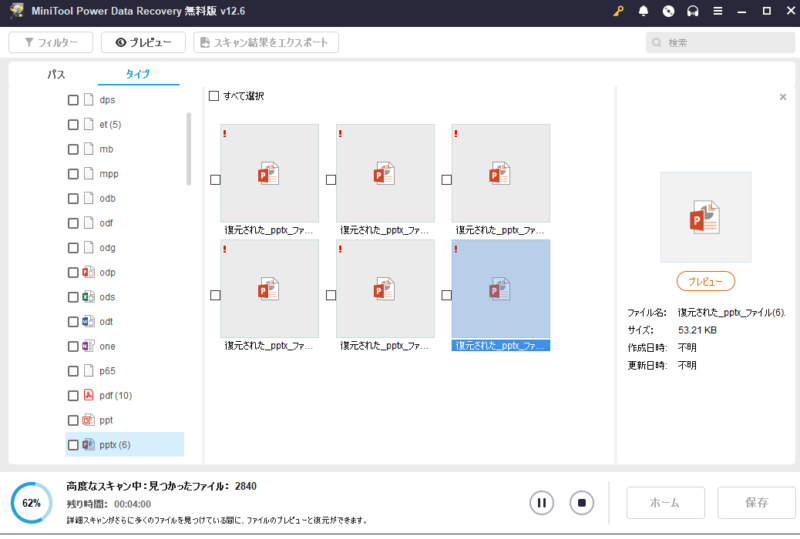The height and width of the screenshot is (539, 800).
Task: Tick the すべて選択 checkbox
Action: click(x=214, y=96)
